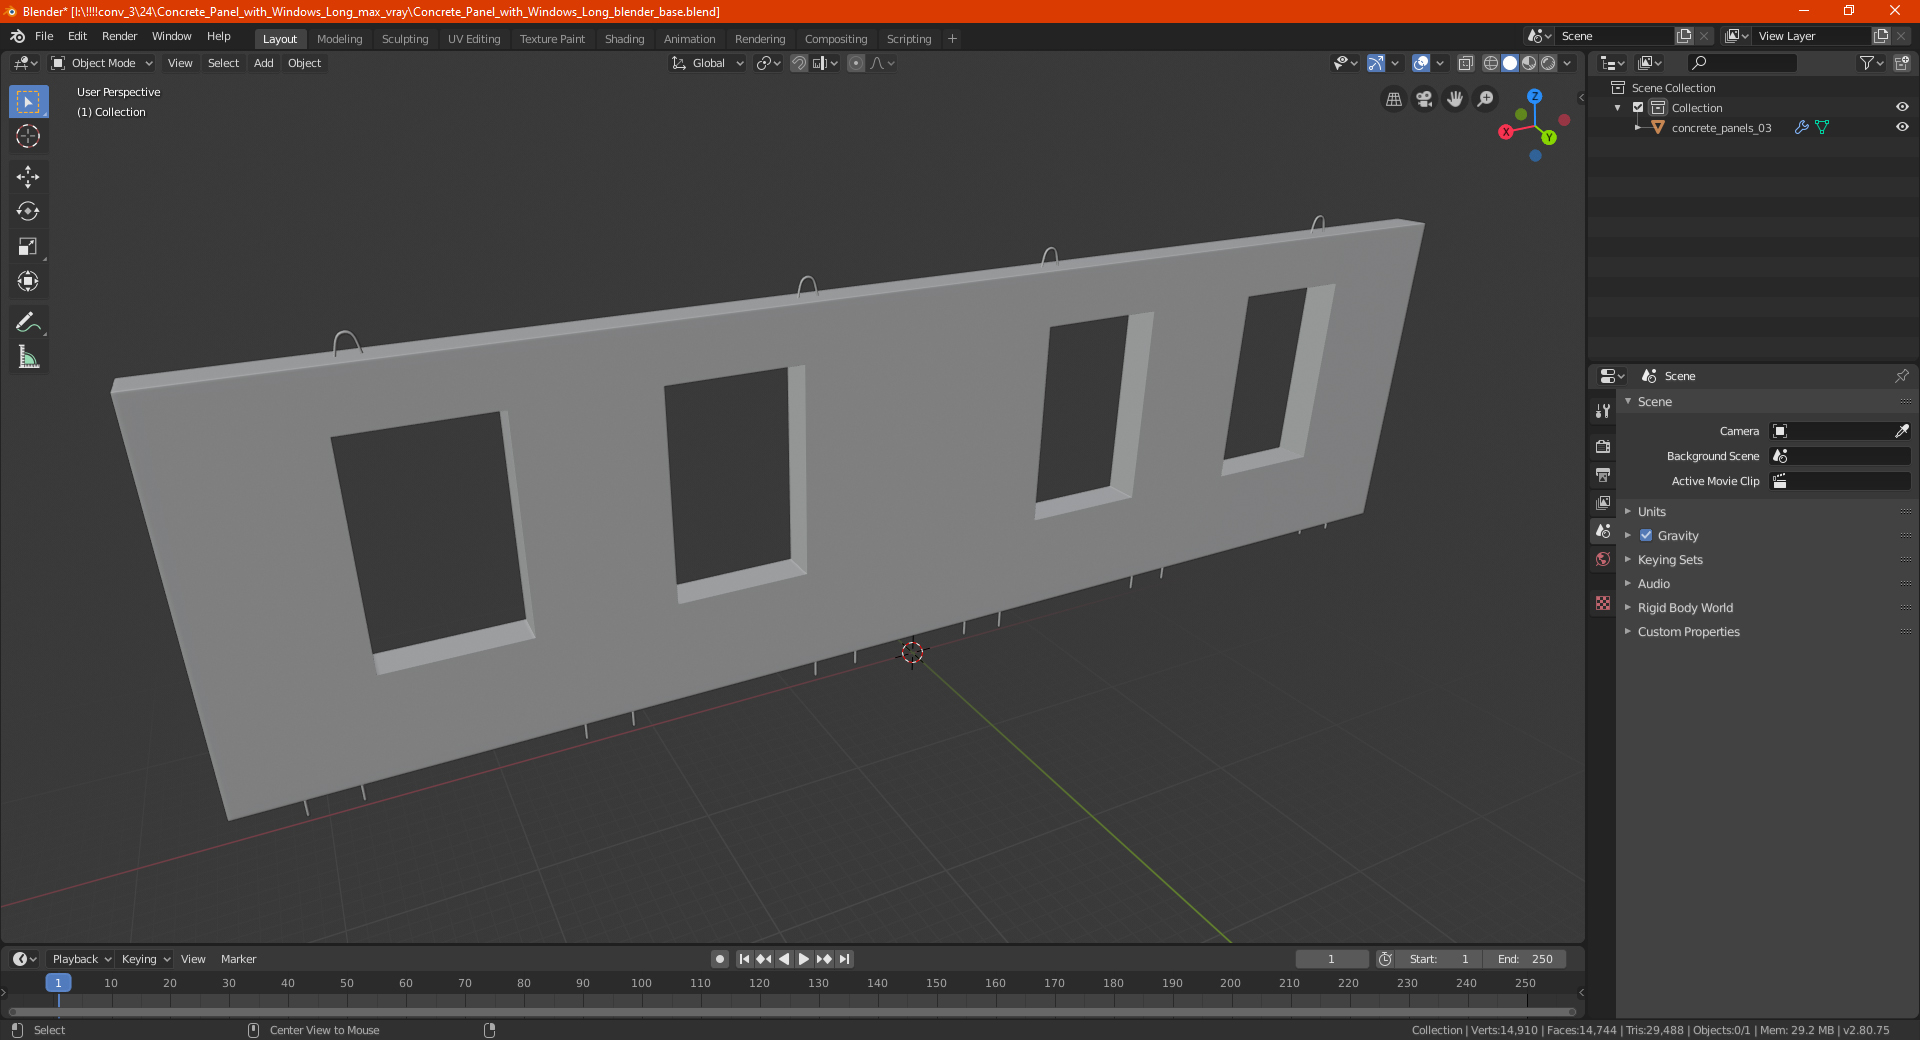The width and height of the screenshot is (1920, 1040).
Task: Click the pan view hand icon
Action: pyautogui.click(x=1455, y=99)
